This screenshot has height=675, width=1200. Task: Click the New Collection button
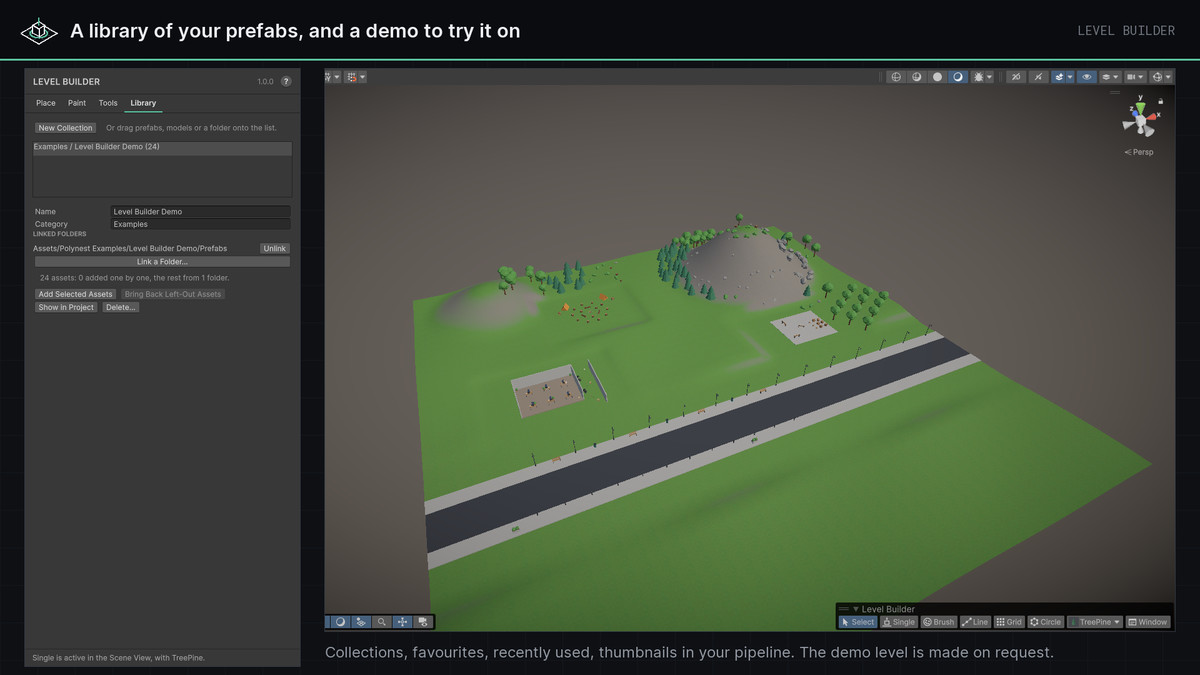(65, 128)
